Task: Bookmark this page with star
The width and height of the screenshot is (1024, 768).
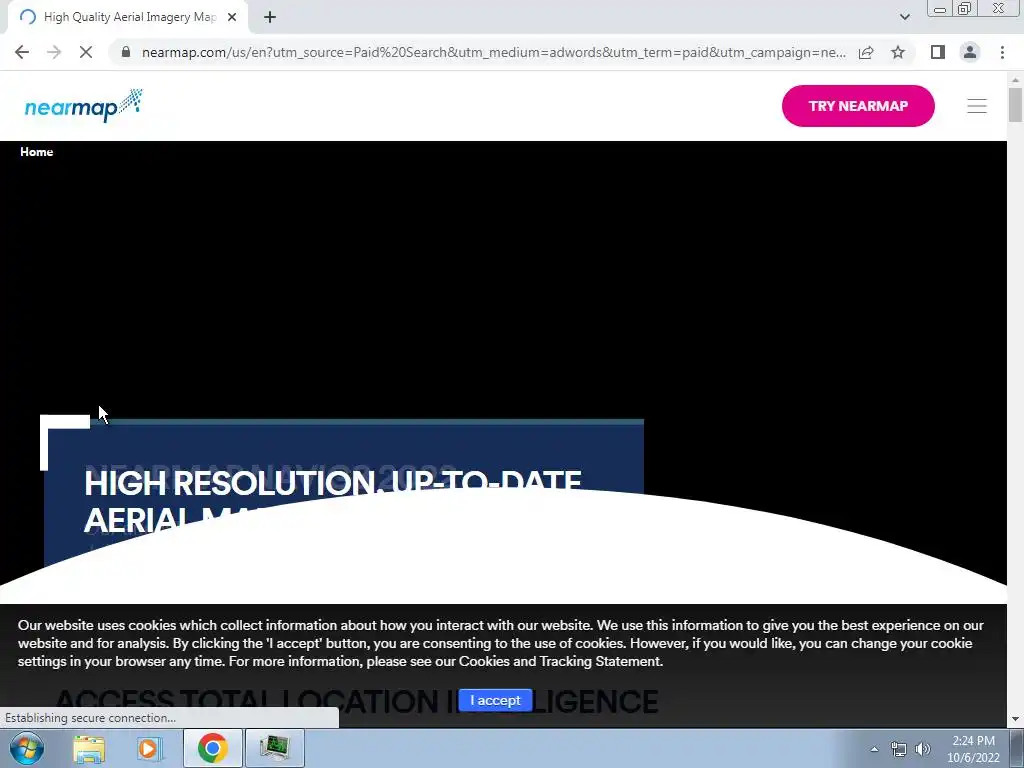Action: click(898, 52)
